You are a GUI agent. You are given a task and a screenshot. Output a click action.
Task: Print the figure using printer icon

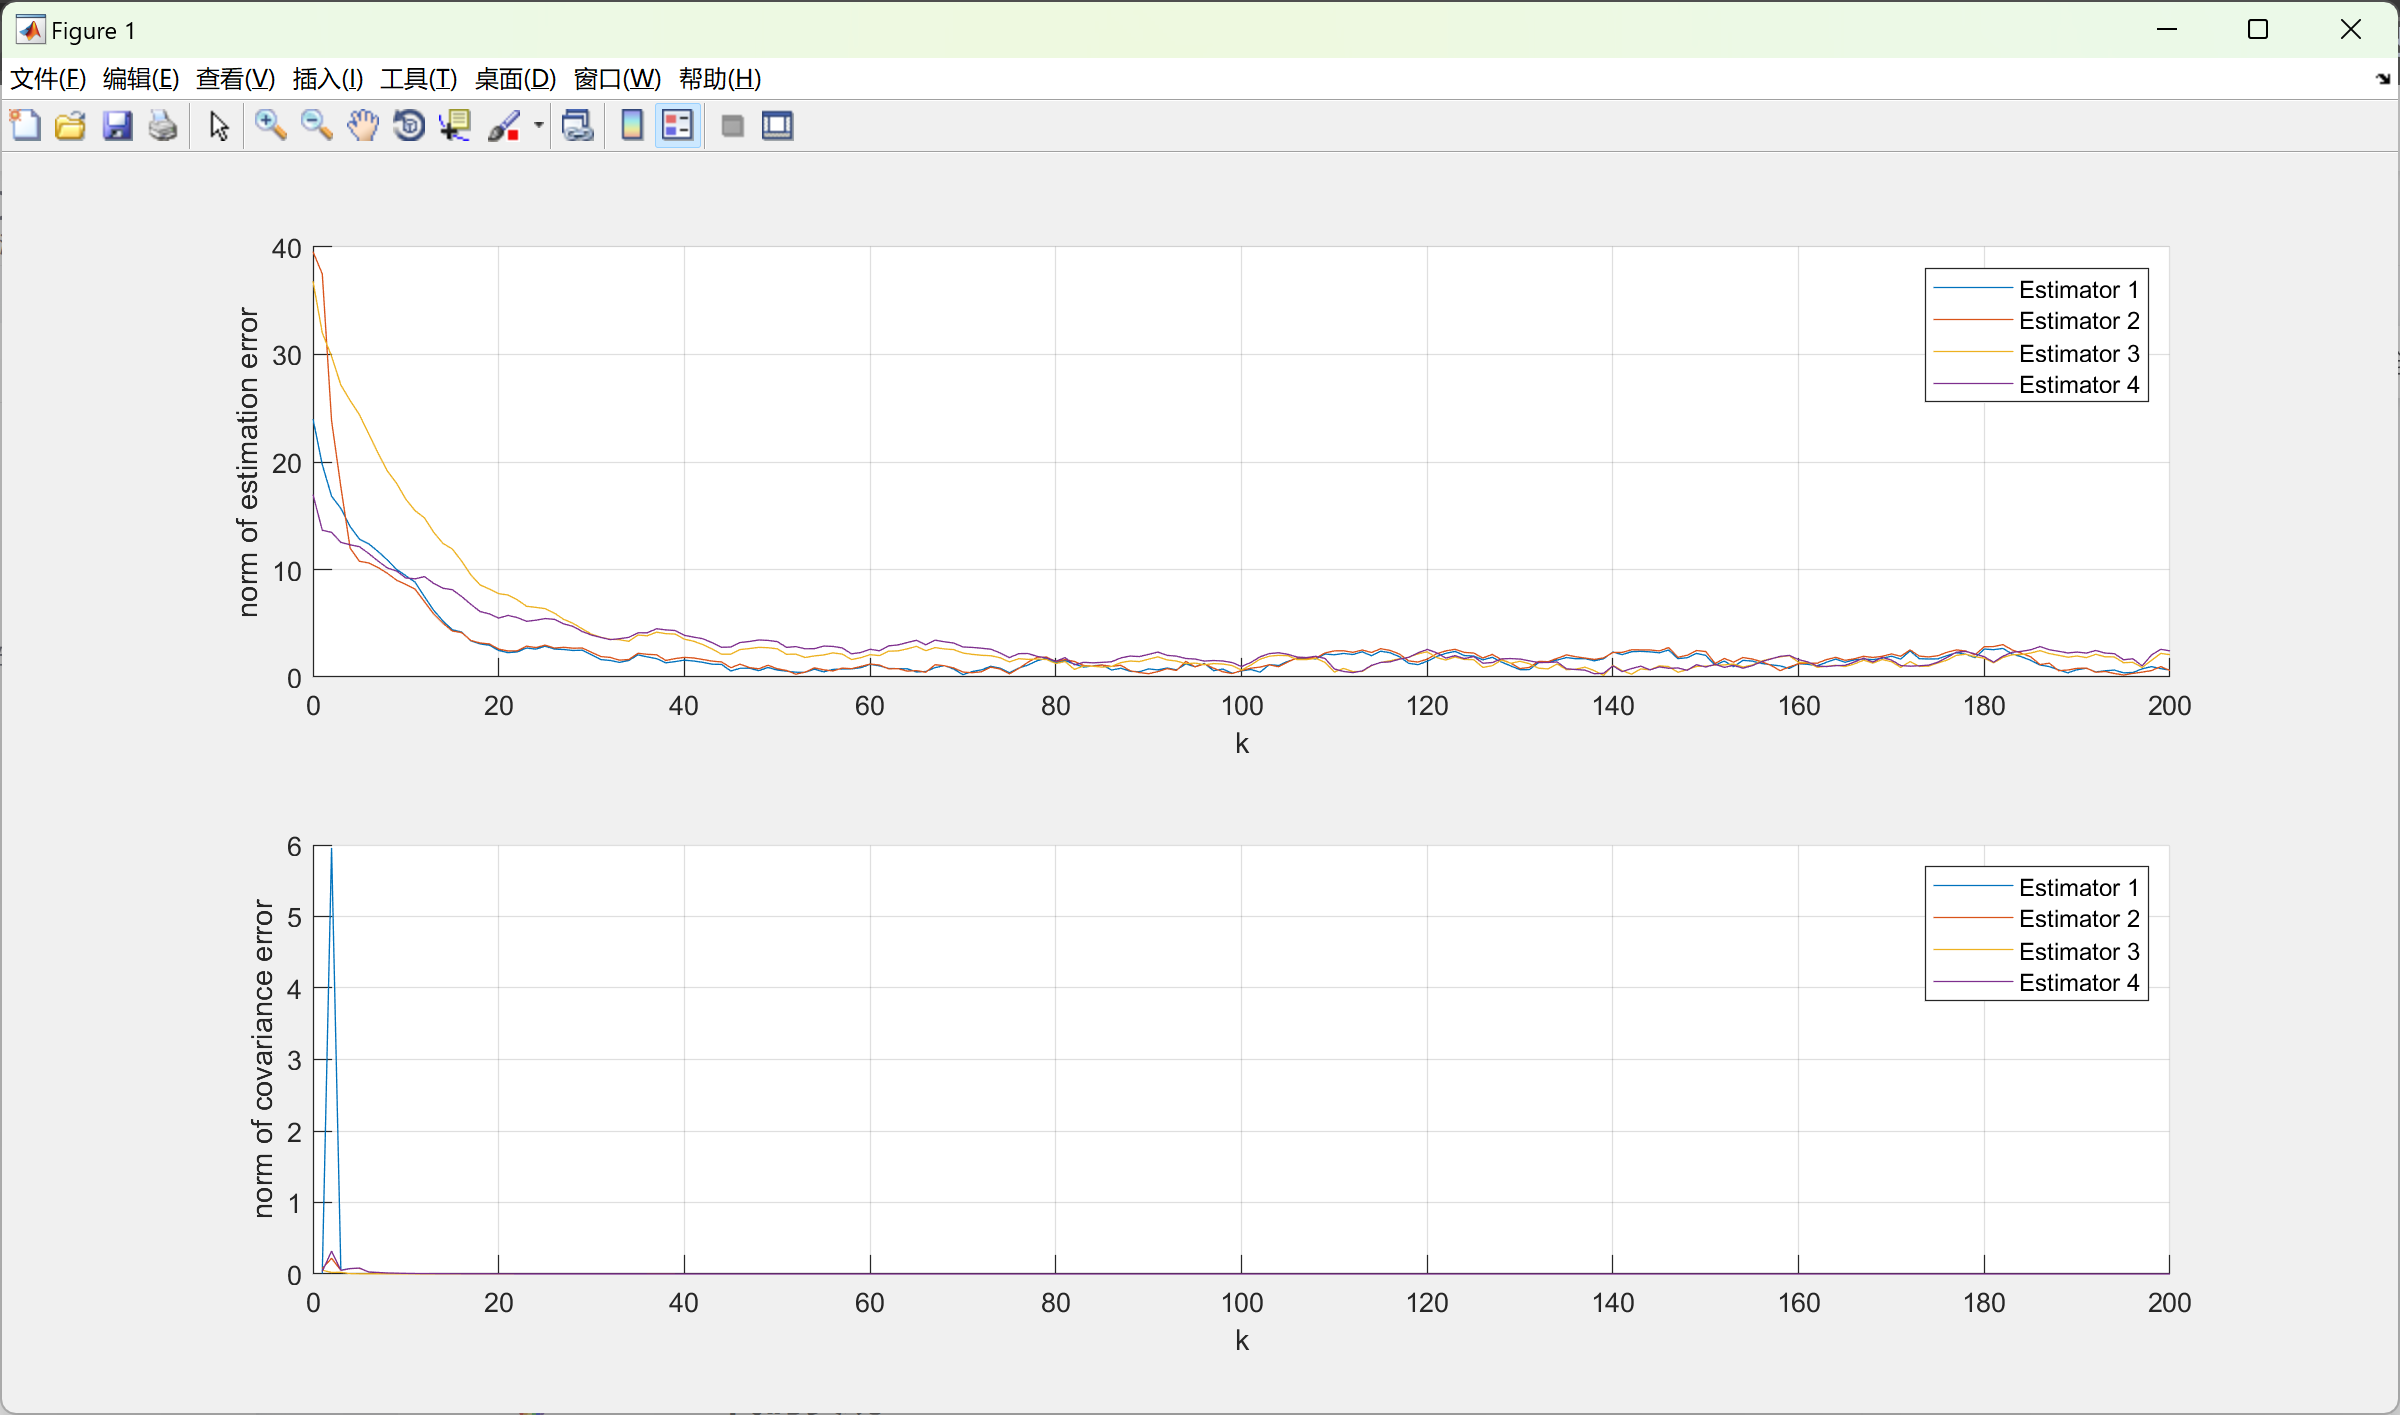(x=163, y=126)
